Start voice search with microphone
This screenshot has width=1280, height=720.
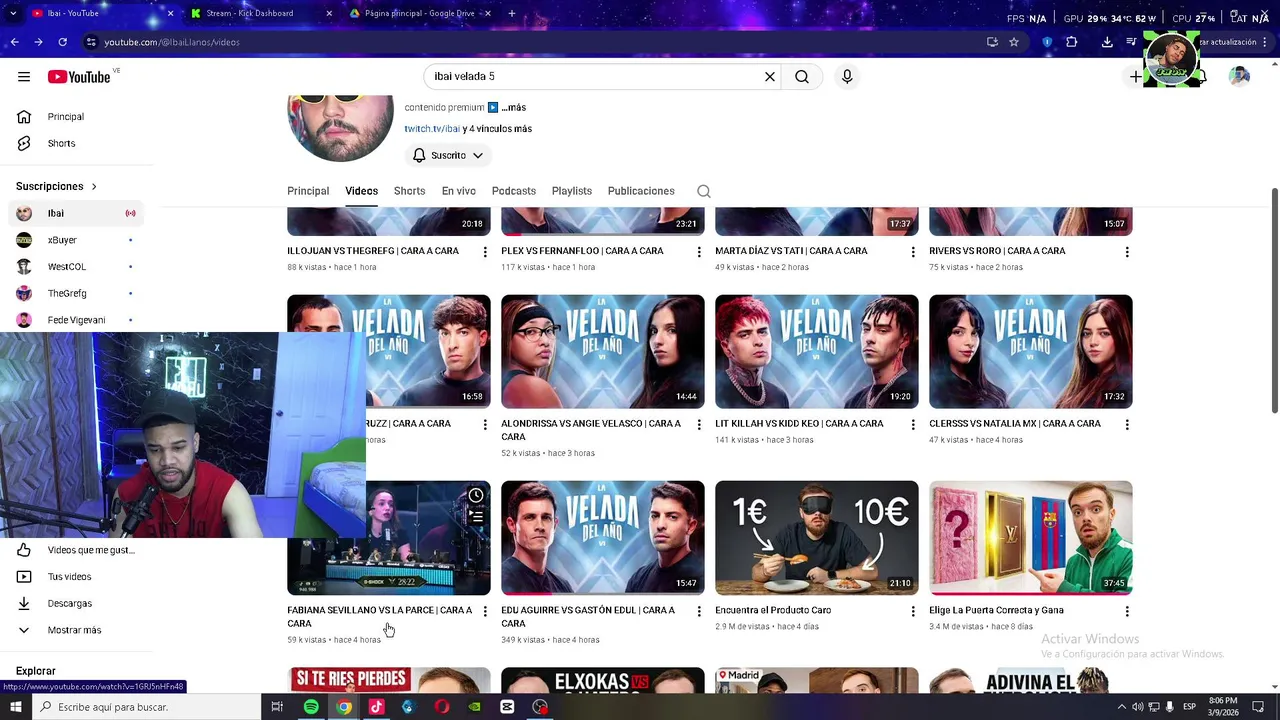click(847, 76)
